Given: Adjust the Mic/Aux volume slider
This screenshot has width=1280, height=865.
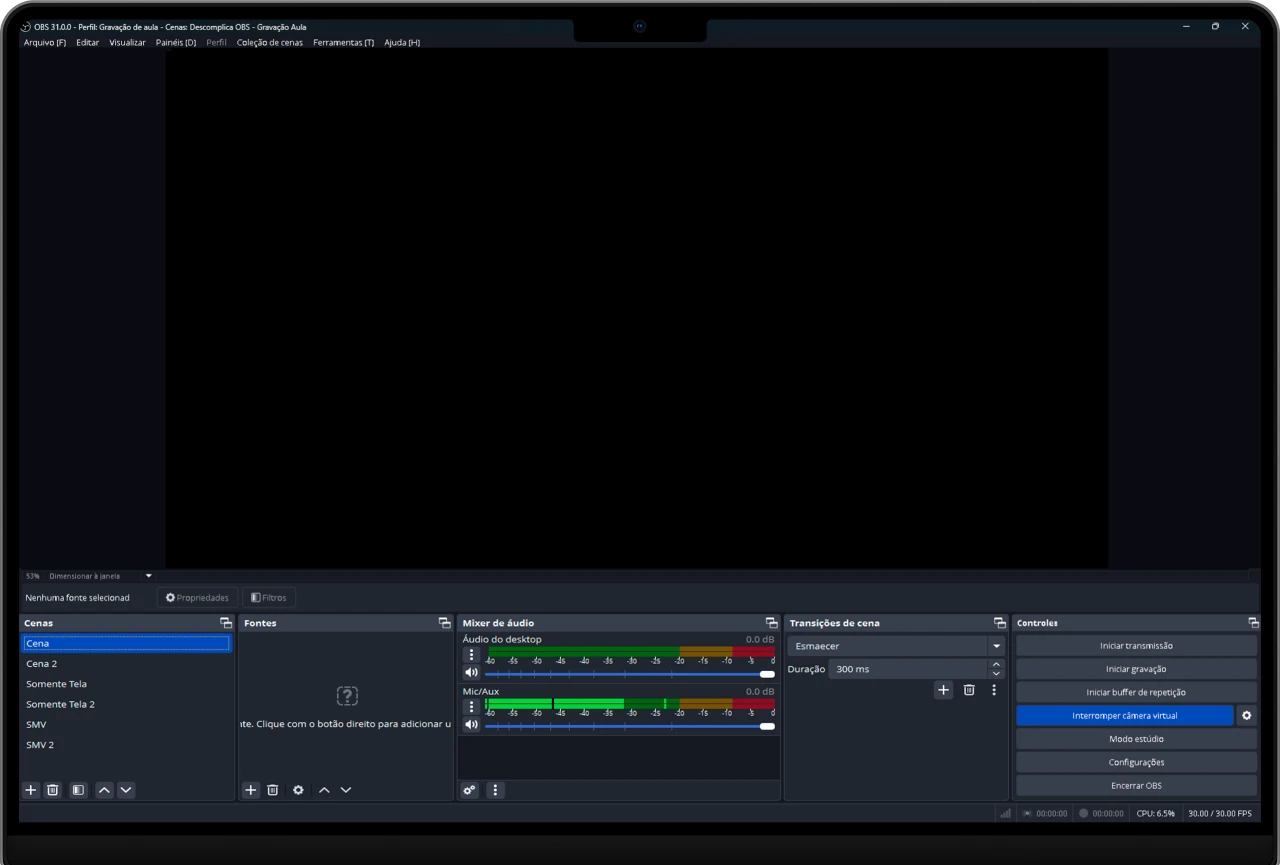Looking at the screenshot, I should [x=630, y=726].
